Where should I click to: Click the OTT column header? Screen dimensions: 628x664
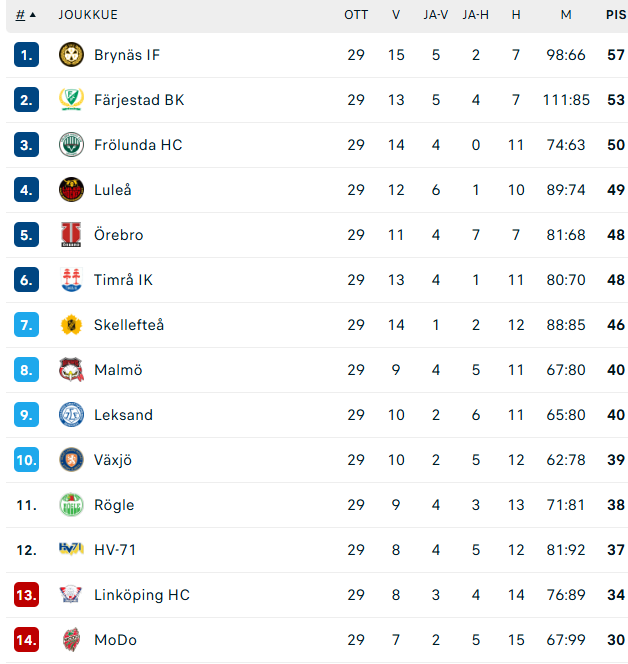356,15
